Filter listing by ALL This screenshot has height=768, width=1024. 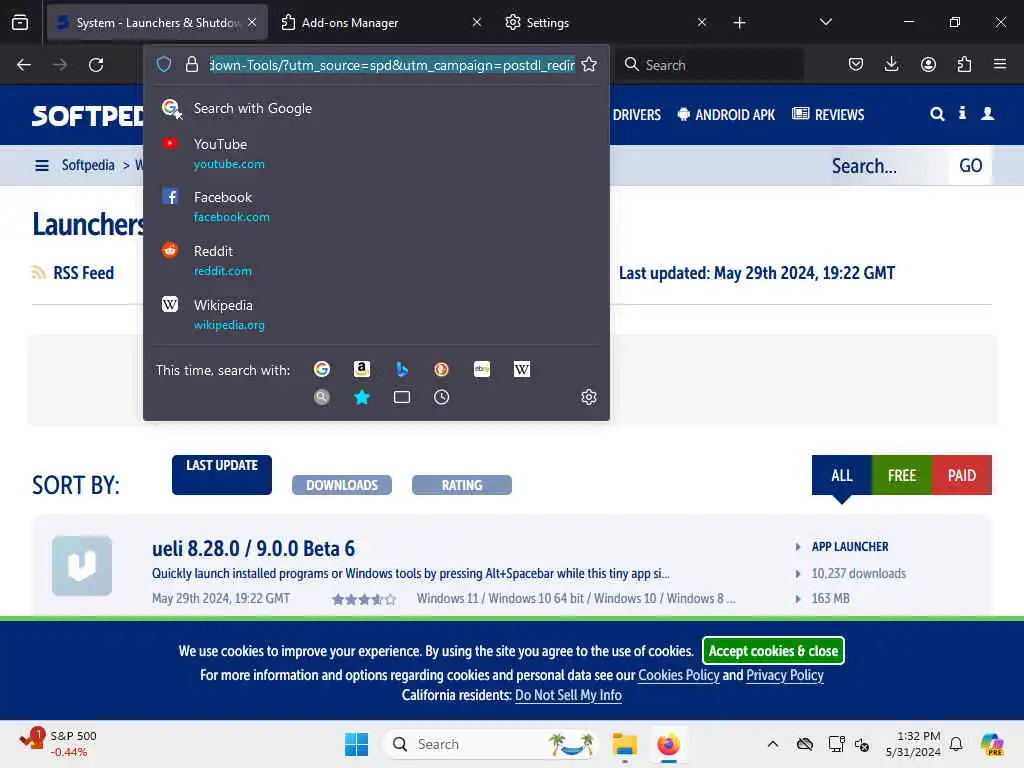pyautogui.click(x=842, y=475)
